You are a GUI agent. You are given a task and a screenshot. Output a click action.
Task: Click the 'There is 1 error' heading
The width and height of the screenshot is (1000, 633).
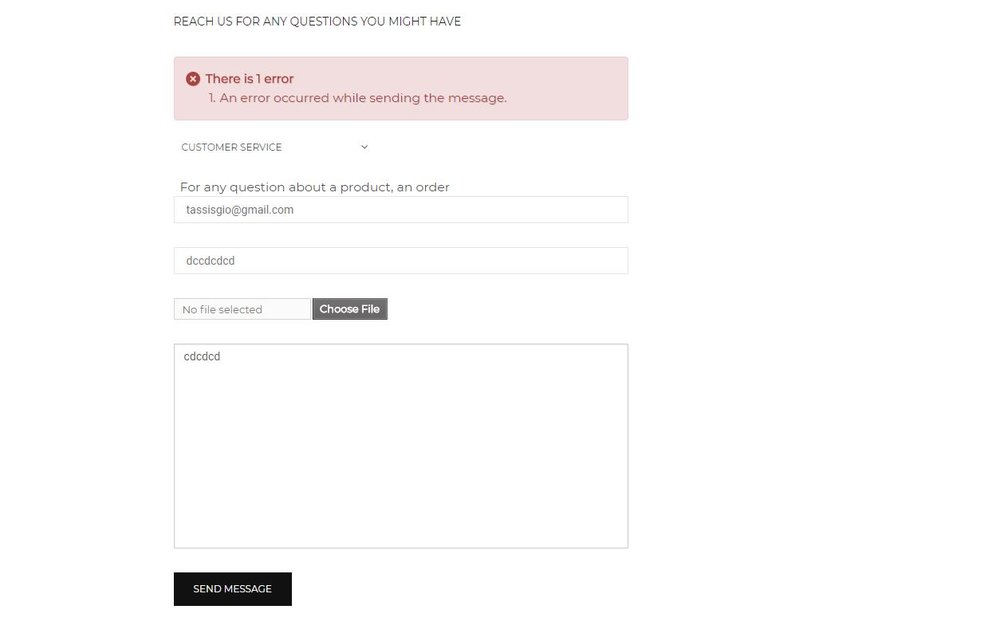(249, 79)
